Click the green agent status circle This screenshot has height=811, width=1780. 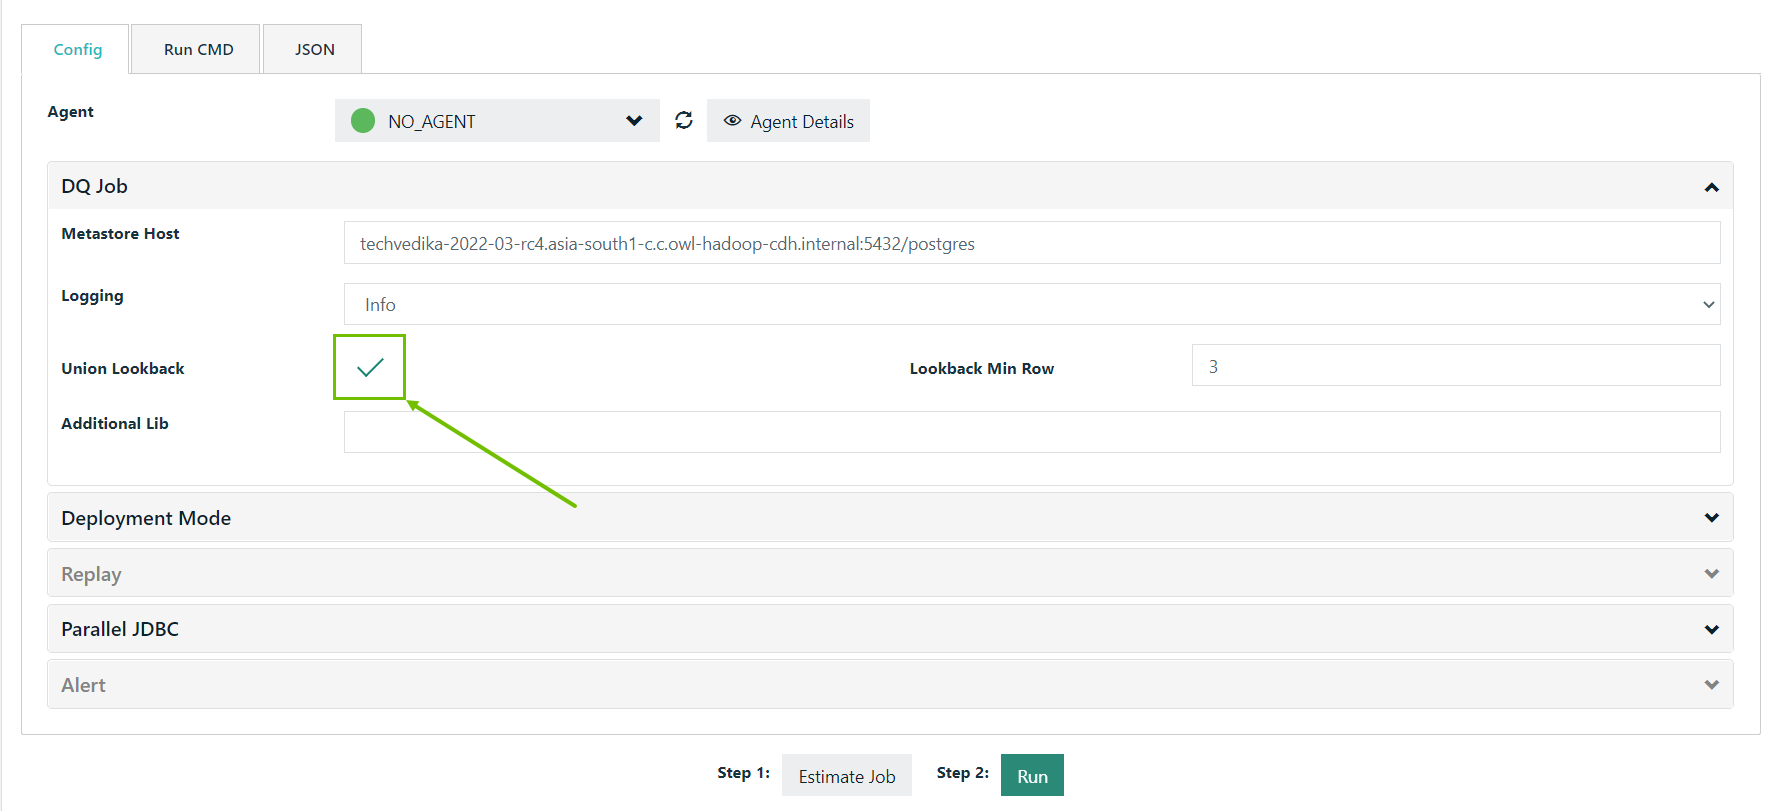click(363, 121)
